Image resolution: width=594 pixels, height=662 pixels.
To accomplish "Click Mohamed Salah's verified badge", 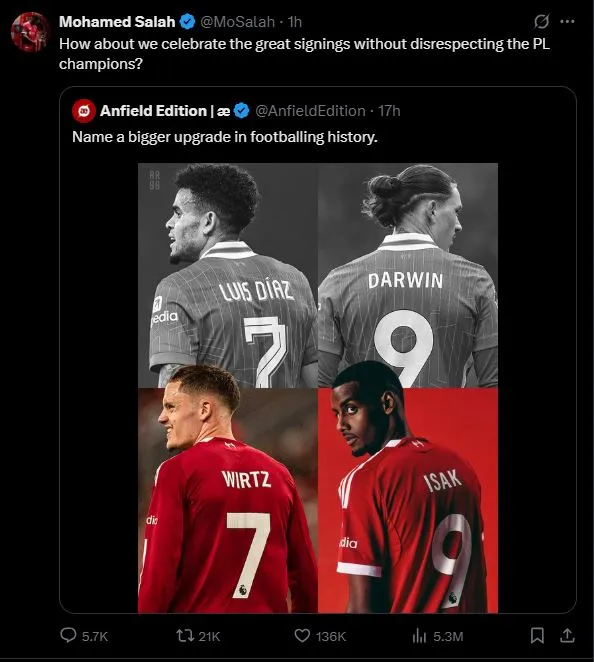I will pyautogui.click(x=187, y=22).
